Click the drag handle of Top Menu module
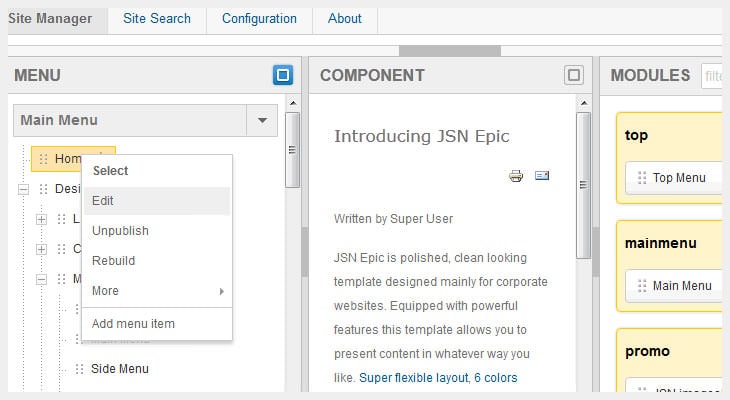730x400 pixels. (640, 178)
